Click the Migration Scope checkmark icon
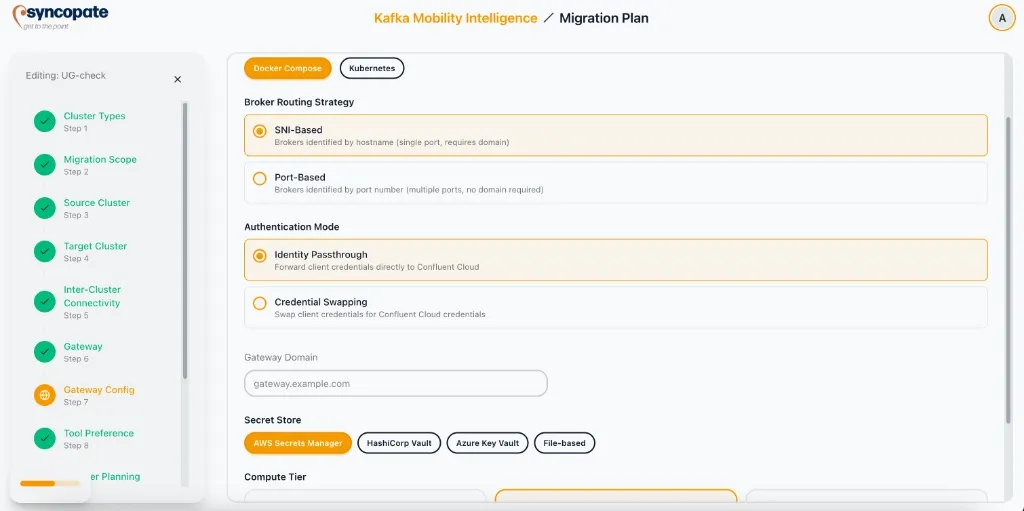This screenshot has width=1024, height=511. (x=44, y=165)
